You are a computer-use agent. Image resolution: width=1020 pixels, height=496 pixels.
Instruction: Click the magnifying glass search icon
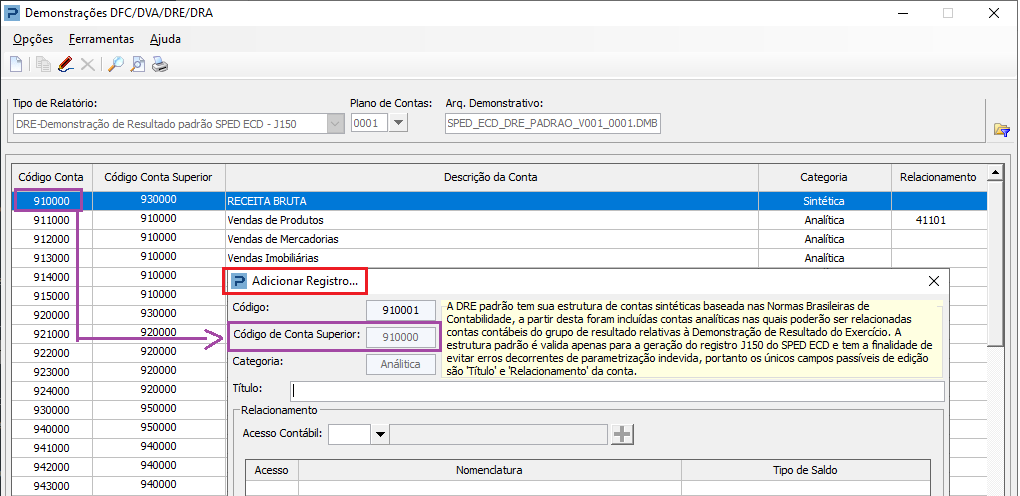coord(116,64)
